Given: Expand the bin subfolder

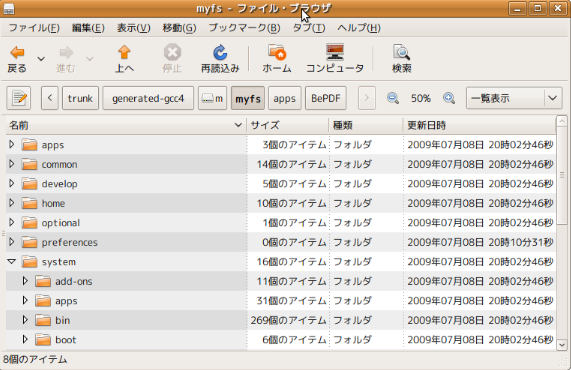Looking at the screenshot, I should click(x=25, y=320).
